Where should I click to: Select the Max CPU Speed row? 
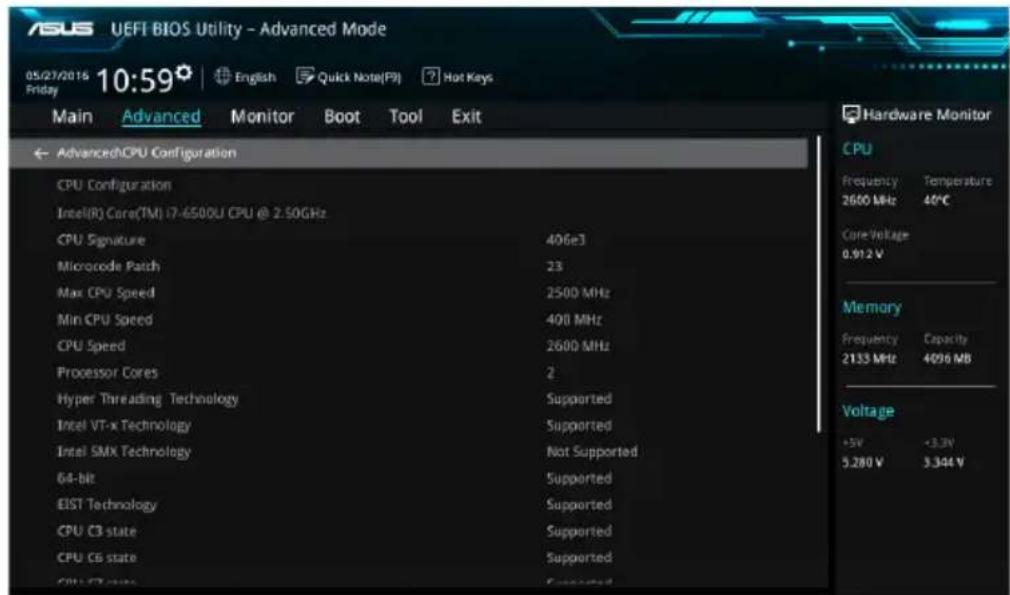click(106, 293)
